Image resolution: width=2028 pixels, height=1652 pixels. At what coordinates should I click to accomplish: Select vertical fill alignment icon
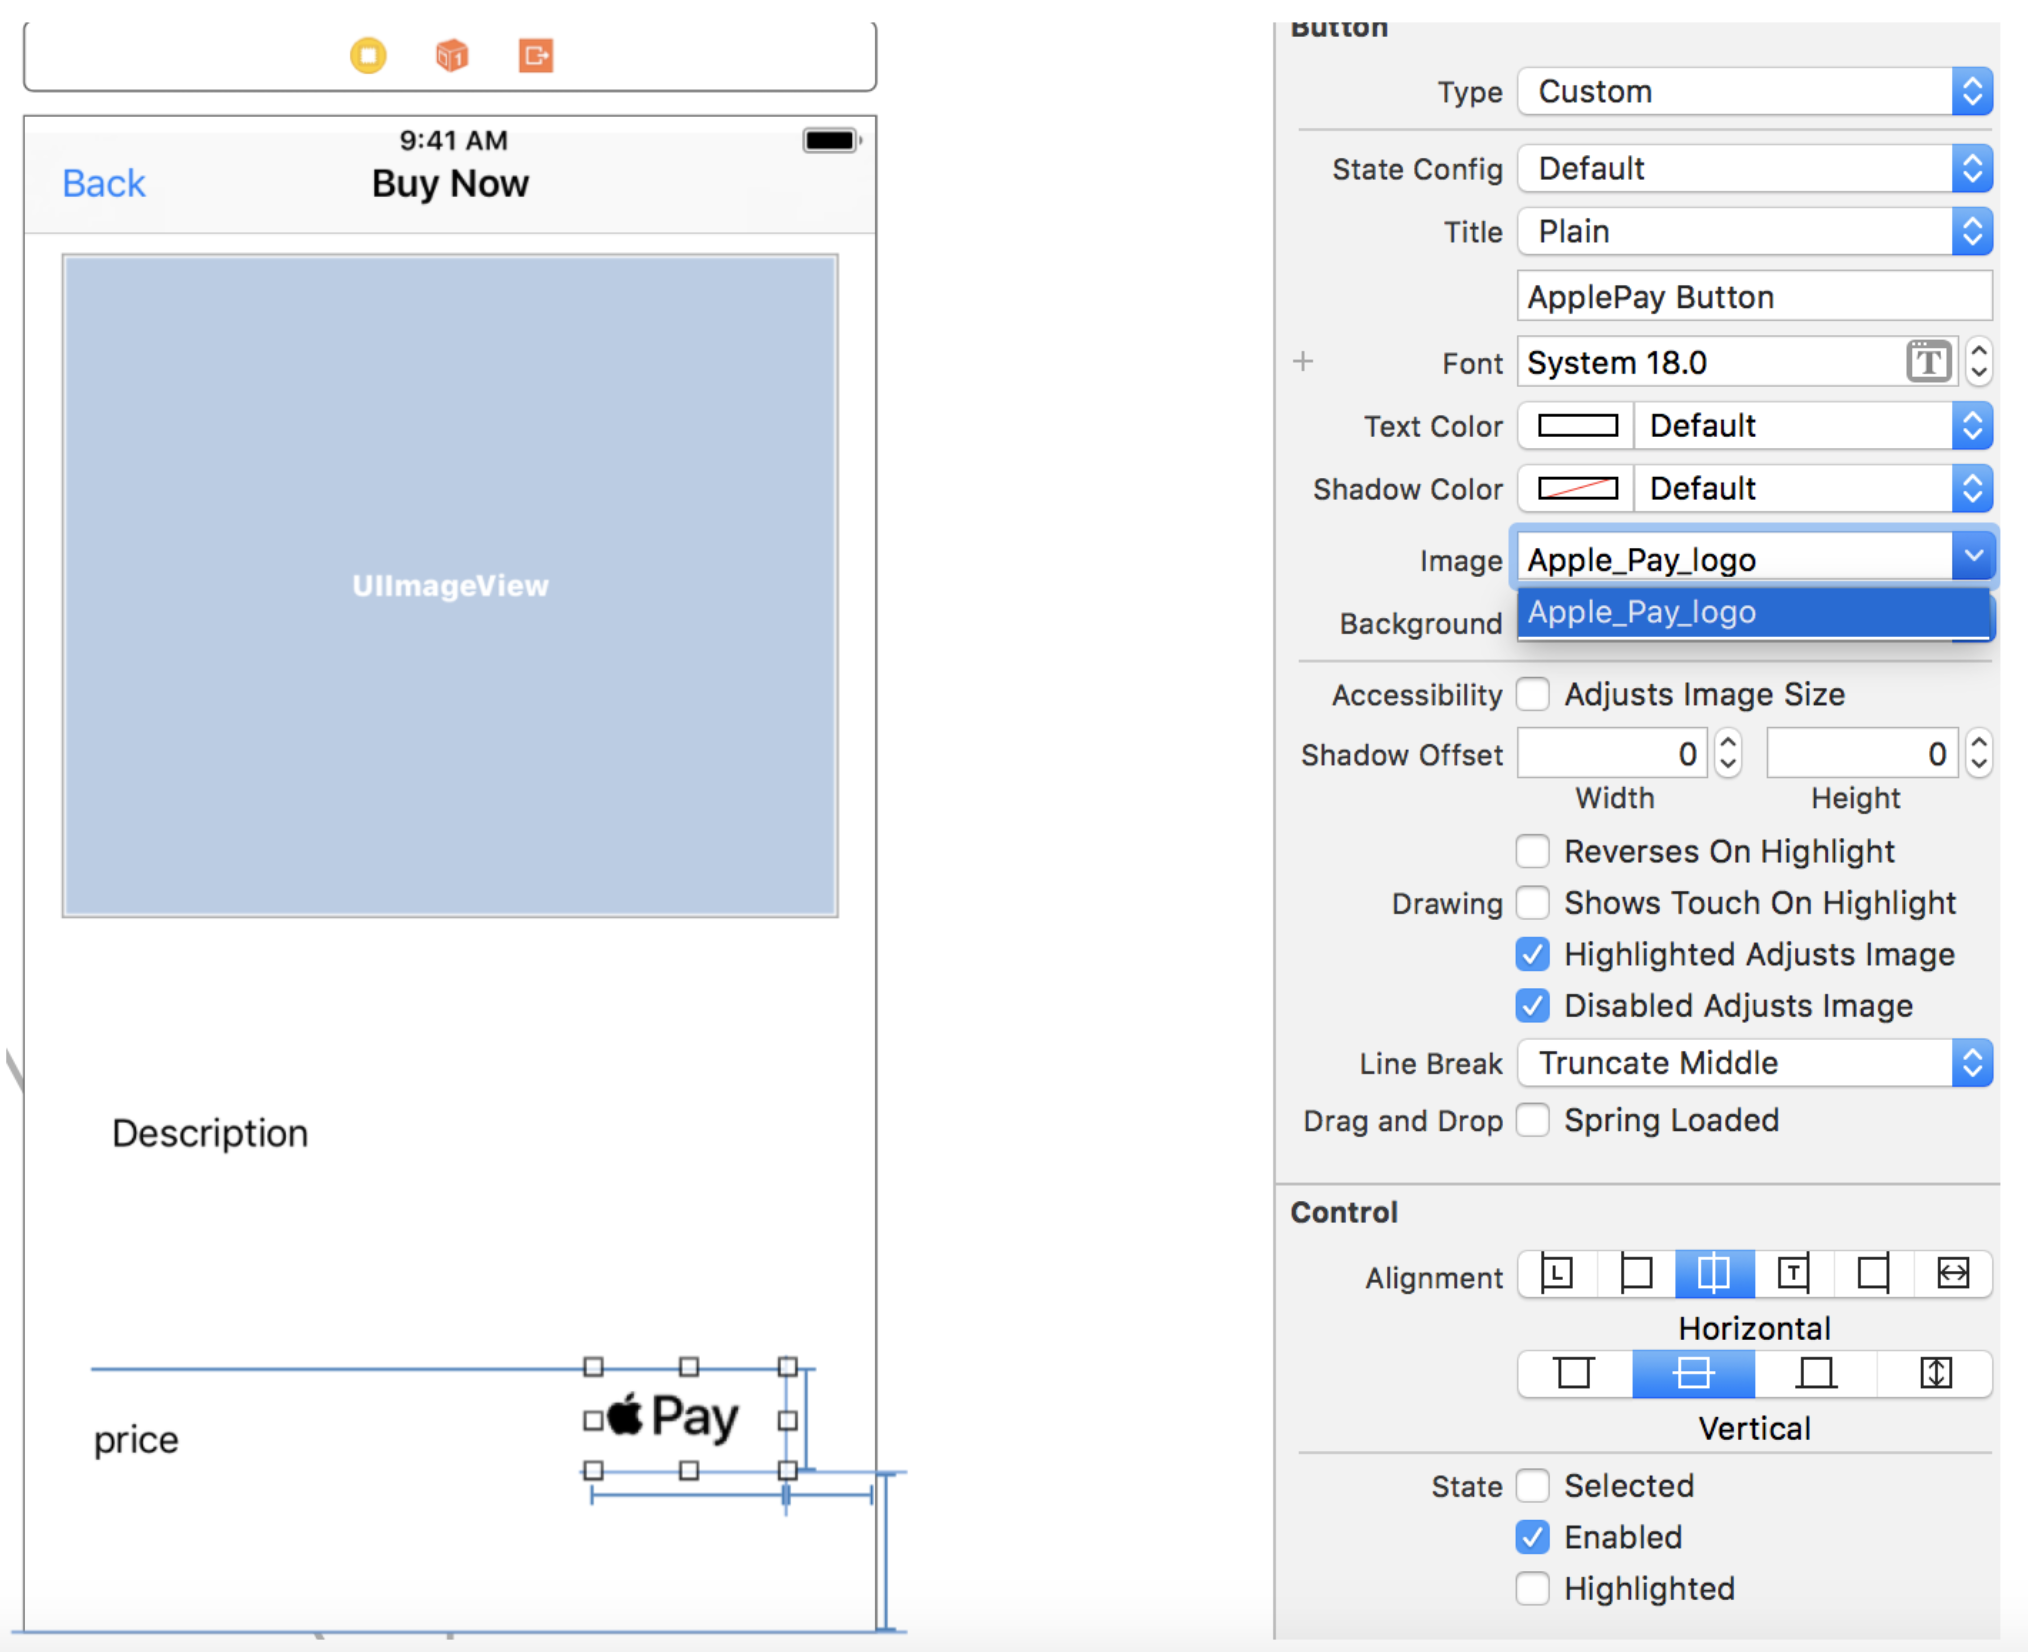[x=1935, y=1374]
